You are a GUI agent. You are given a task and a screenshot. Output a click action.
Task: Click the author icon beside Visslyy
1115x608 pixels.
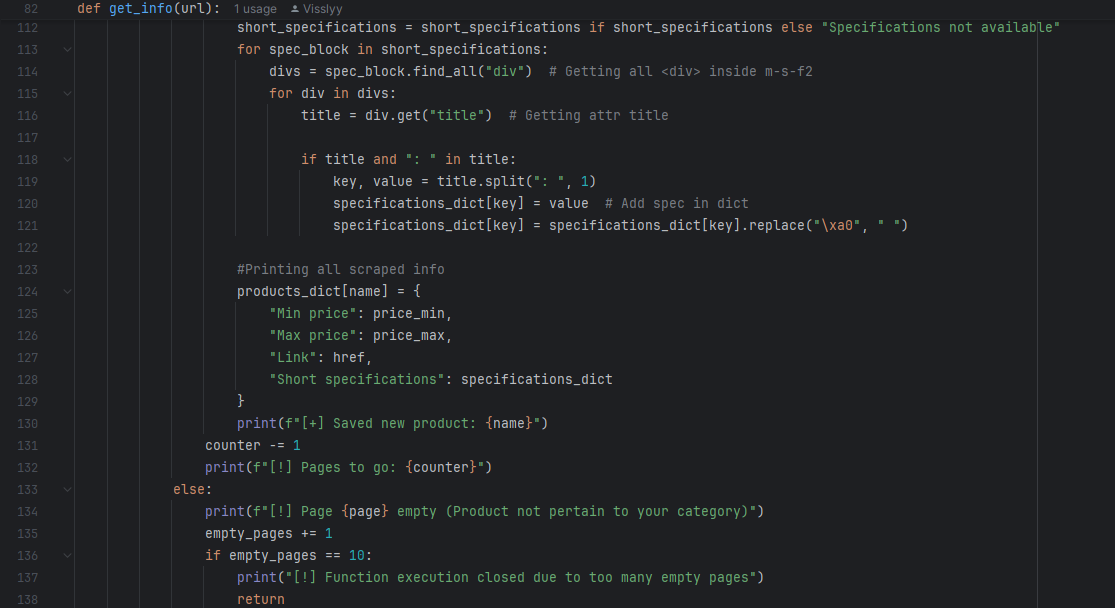295,8
